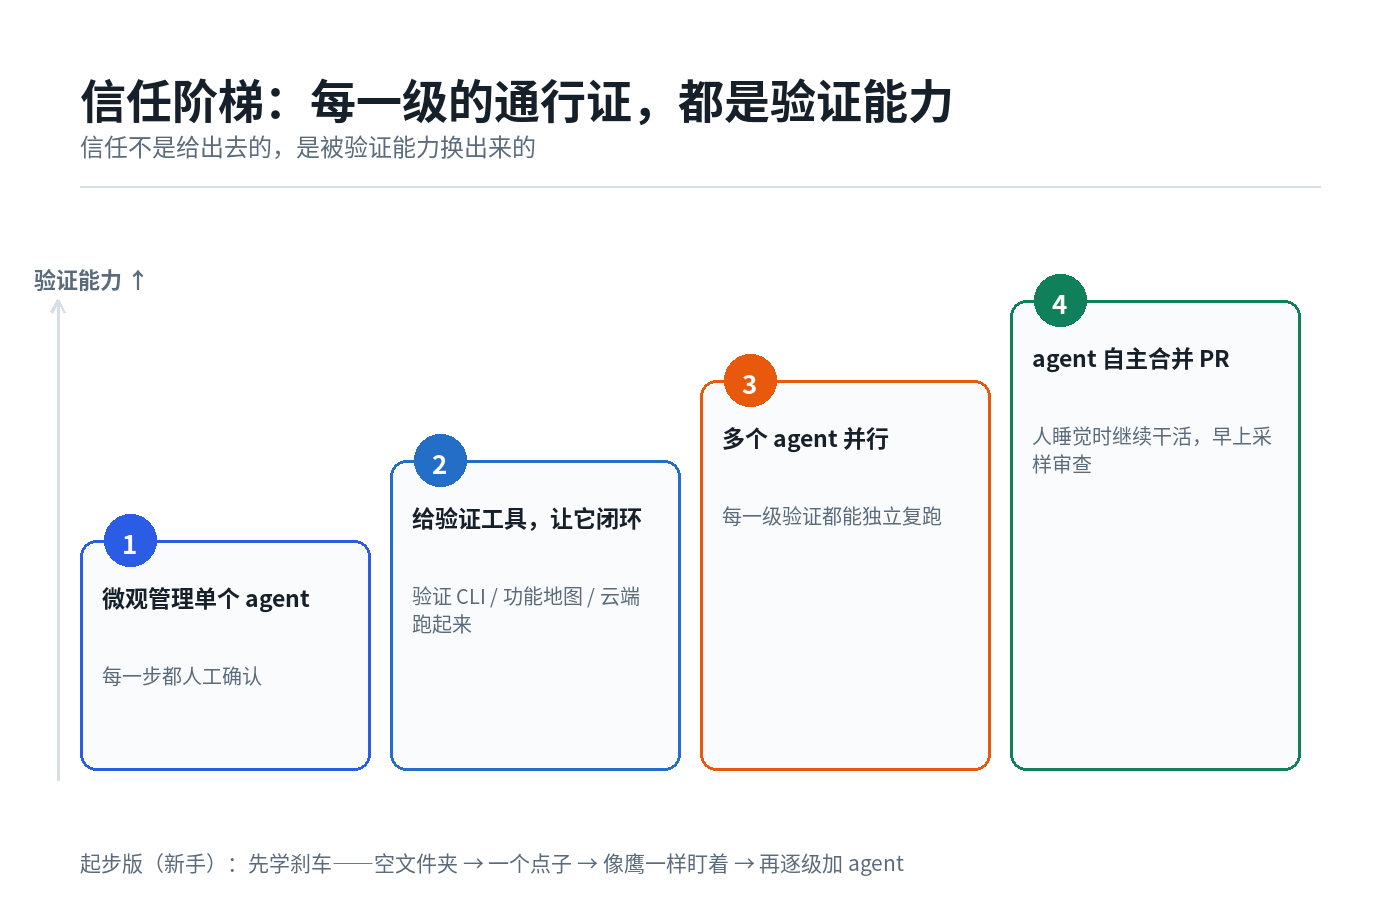Click the orange number 3 step badge
This screenshot has width=1400, height=900.
(x=750, y=381)
